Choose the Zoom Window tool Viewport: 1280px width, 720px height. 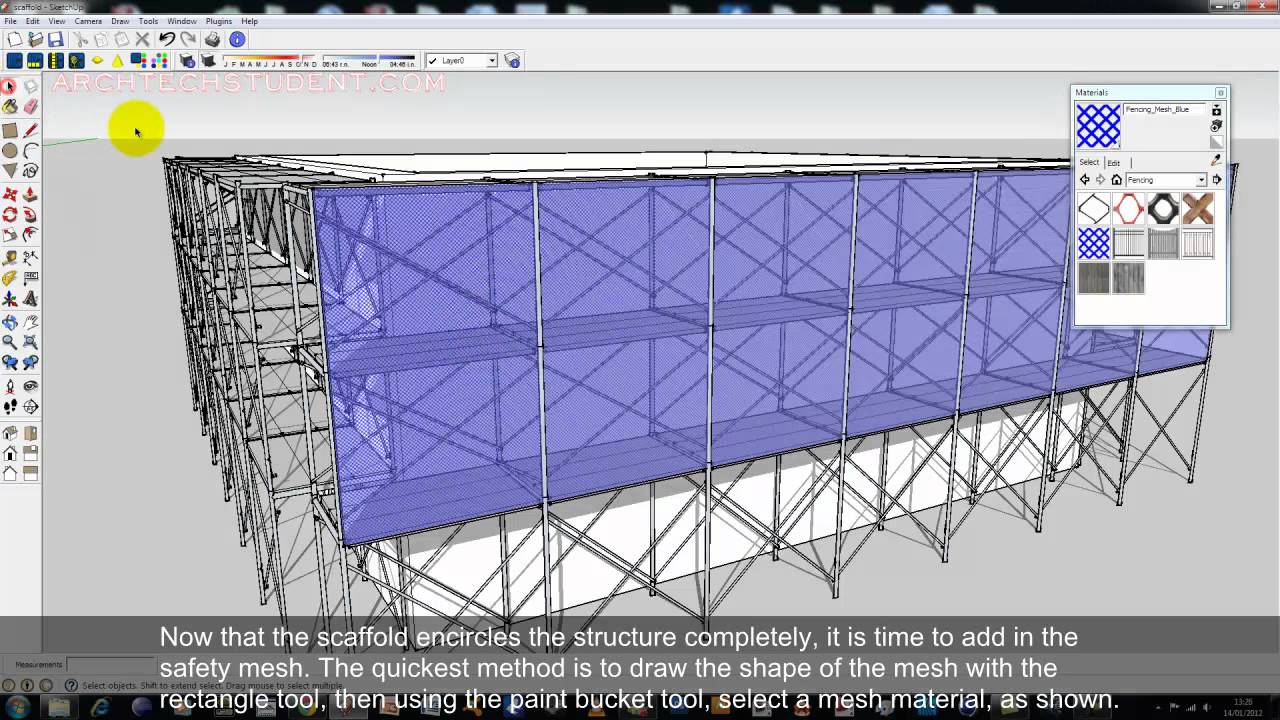coord(31,342)
